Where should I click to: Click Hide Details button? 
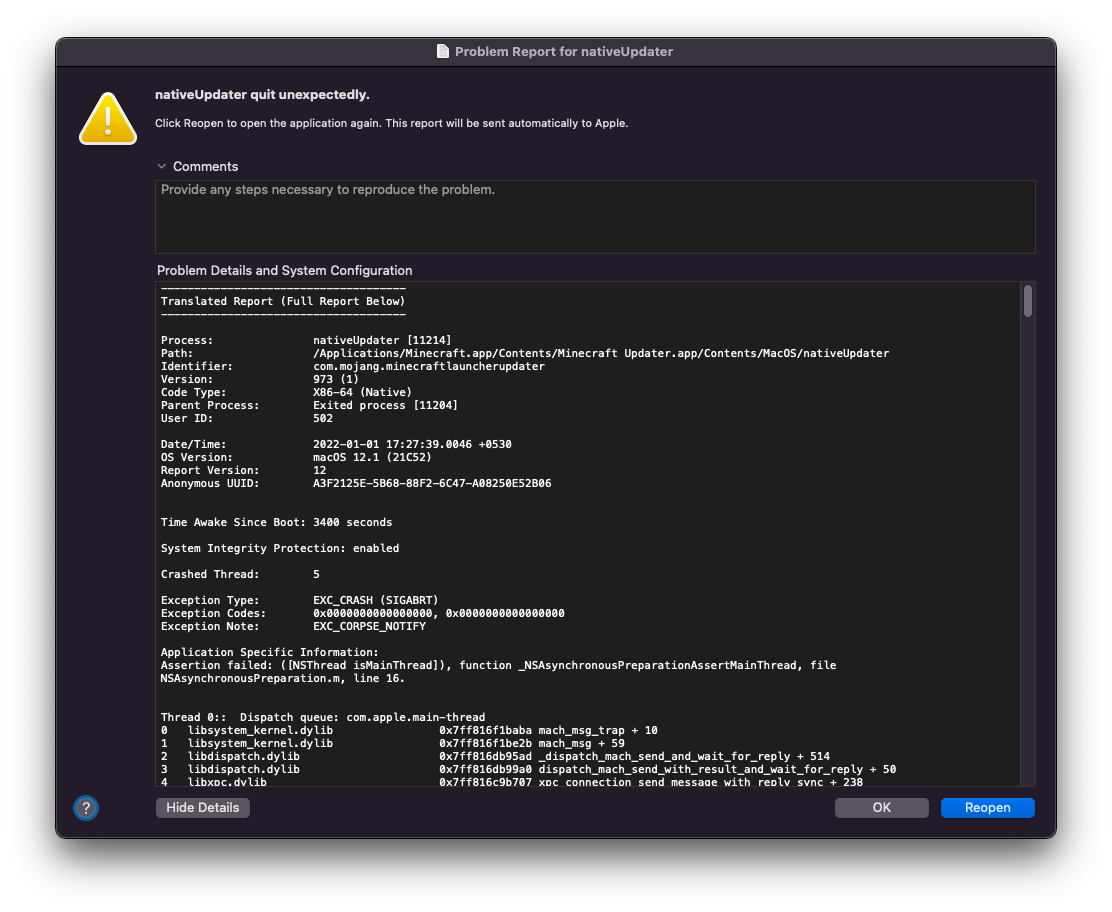(203, 808)
